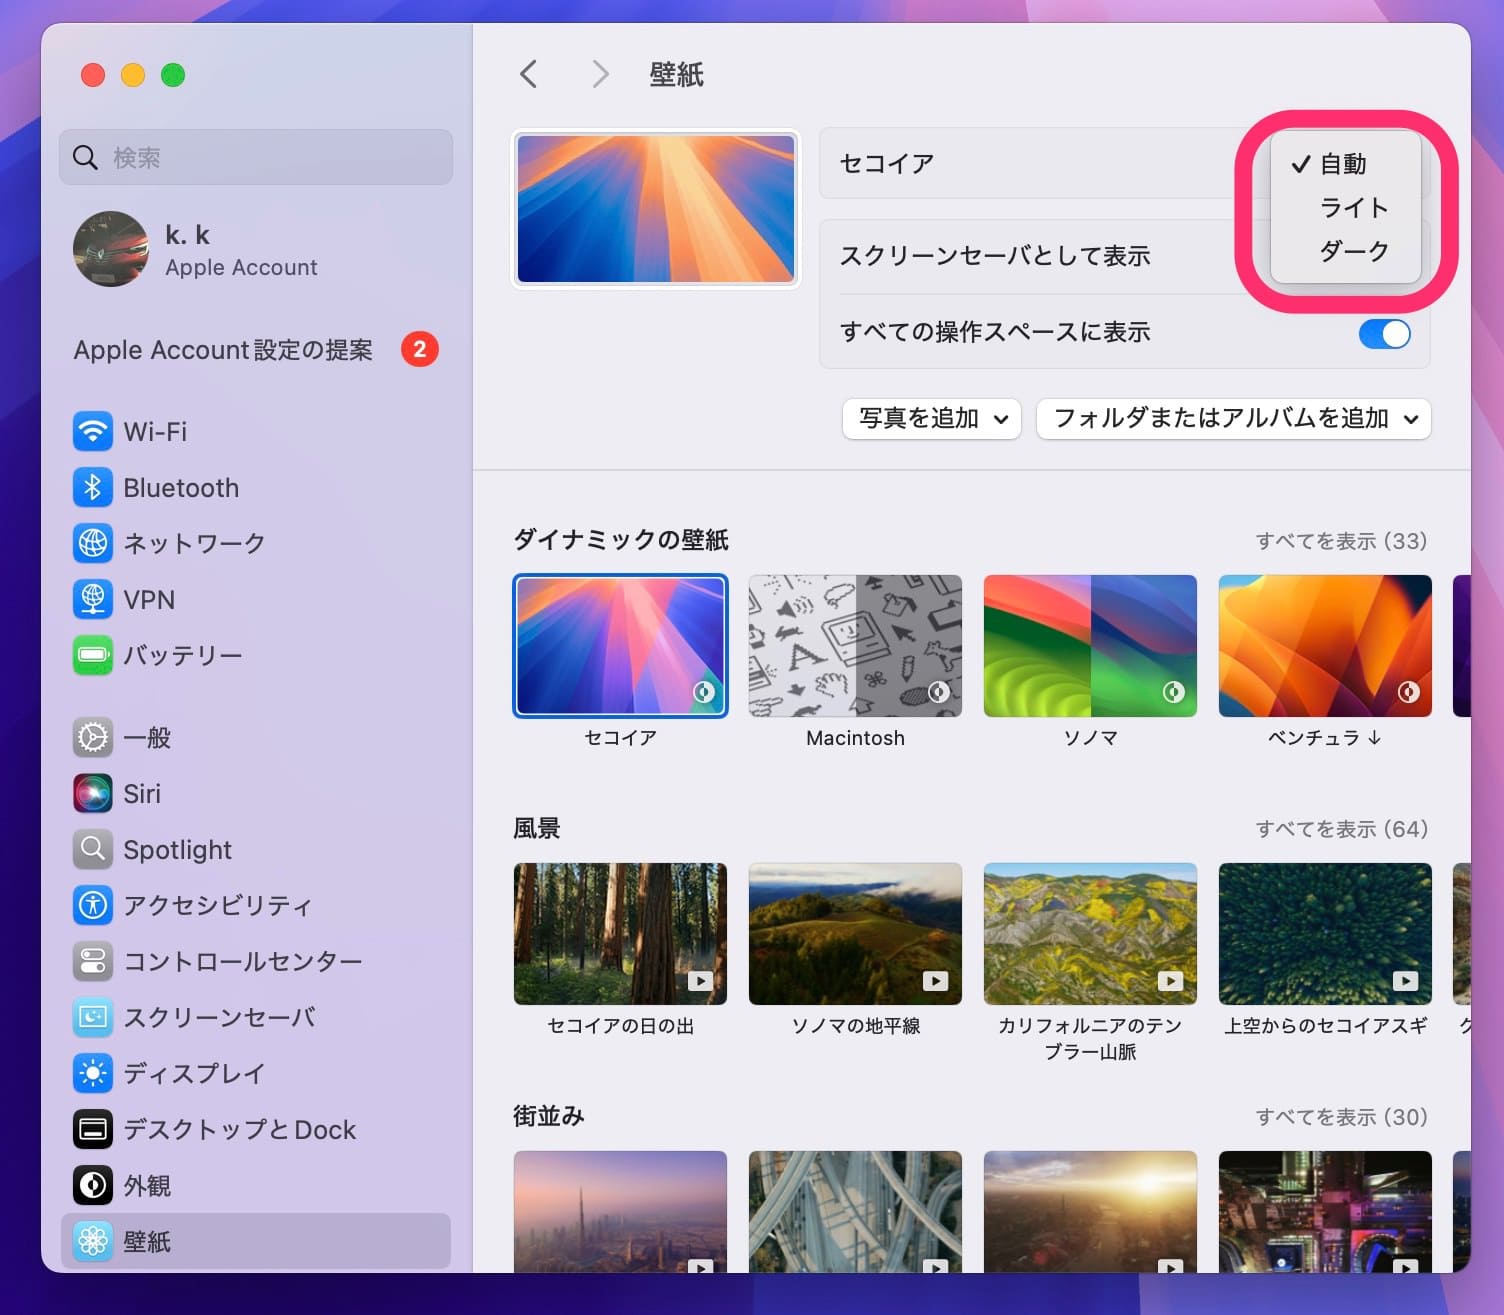The width and height of the screenshot is (1504, 1315).
Task: Click the red badge showing 2
Action: [420, 349]
